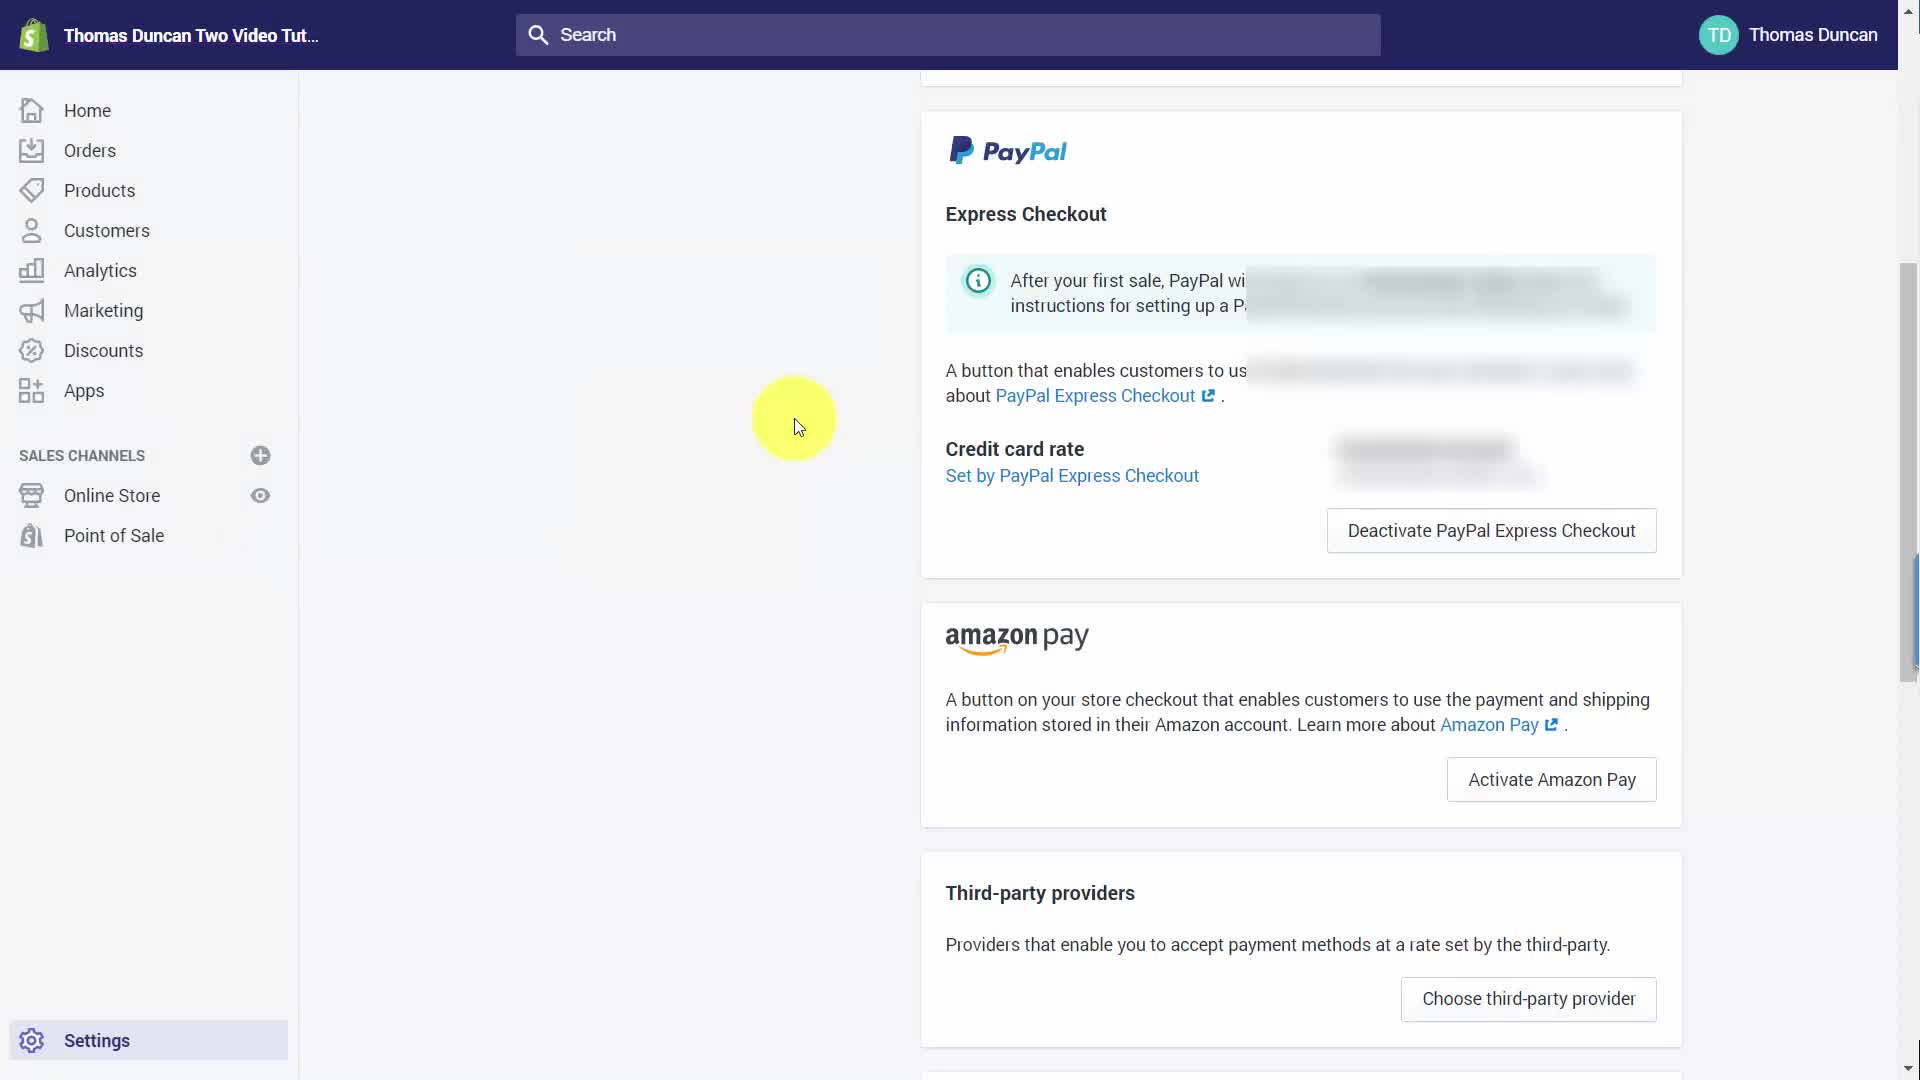Click the Apps grid icon
This screenshot has height=1080, width=1920.
pos(31,390)
